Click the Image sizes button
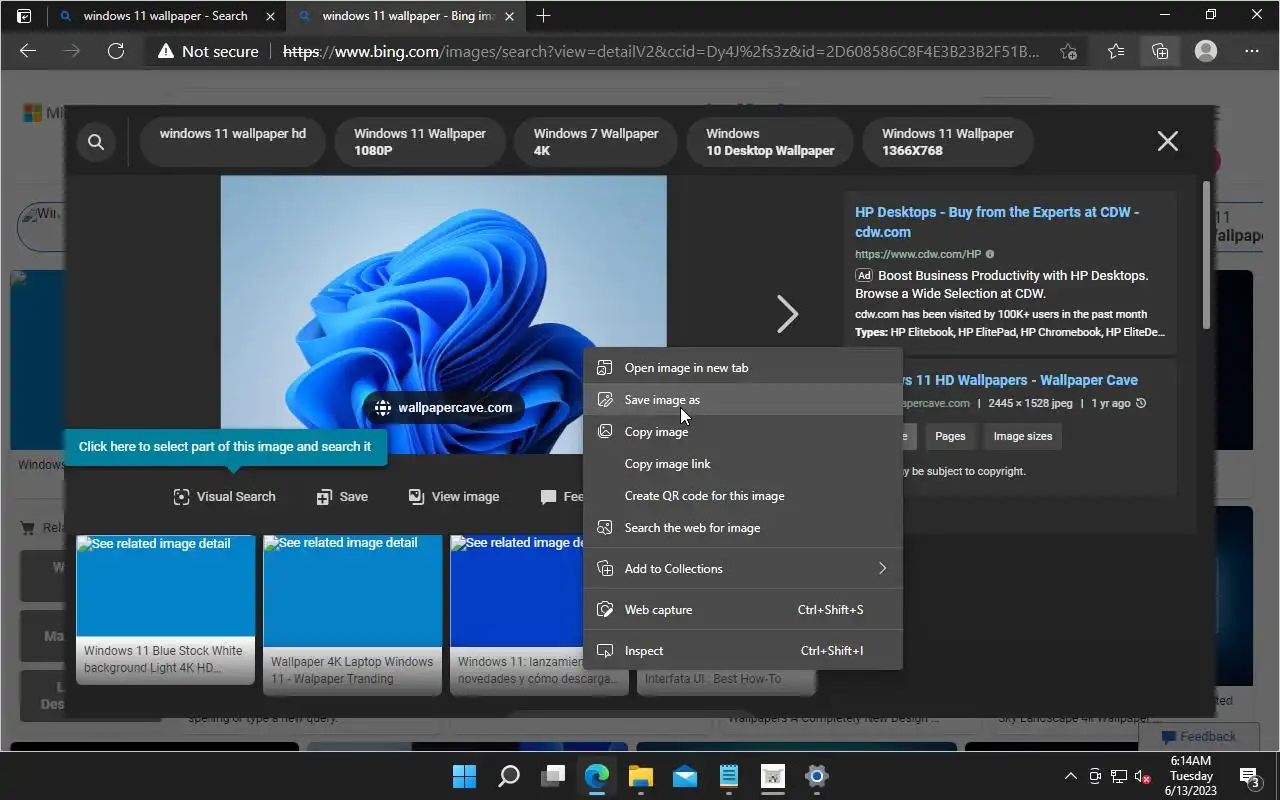The image size is (1280, 800). pyautogui.click(x=1023, y=436)
